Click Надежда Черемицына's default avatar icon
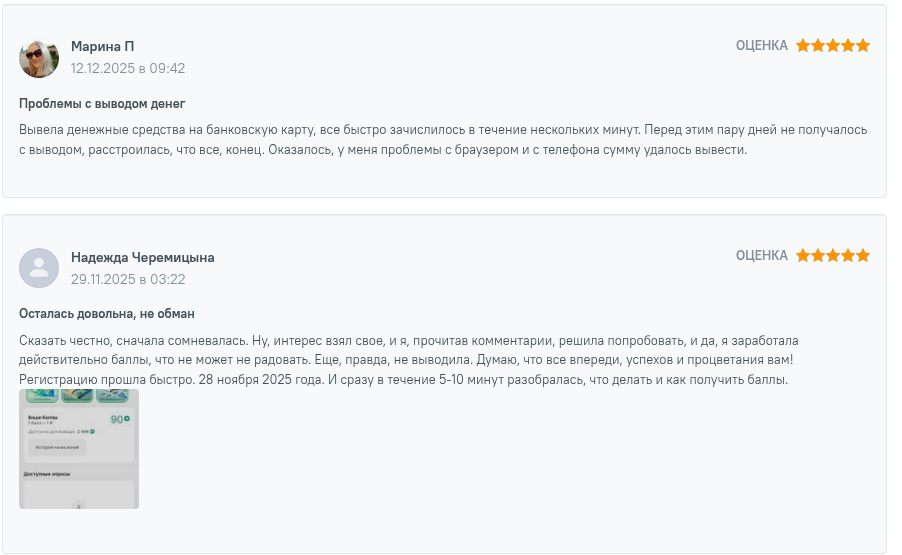Screen dimensions: 902x555 [x=39, y=268]
